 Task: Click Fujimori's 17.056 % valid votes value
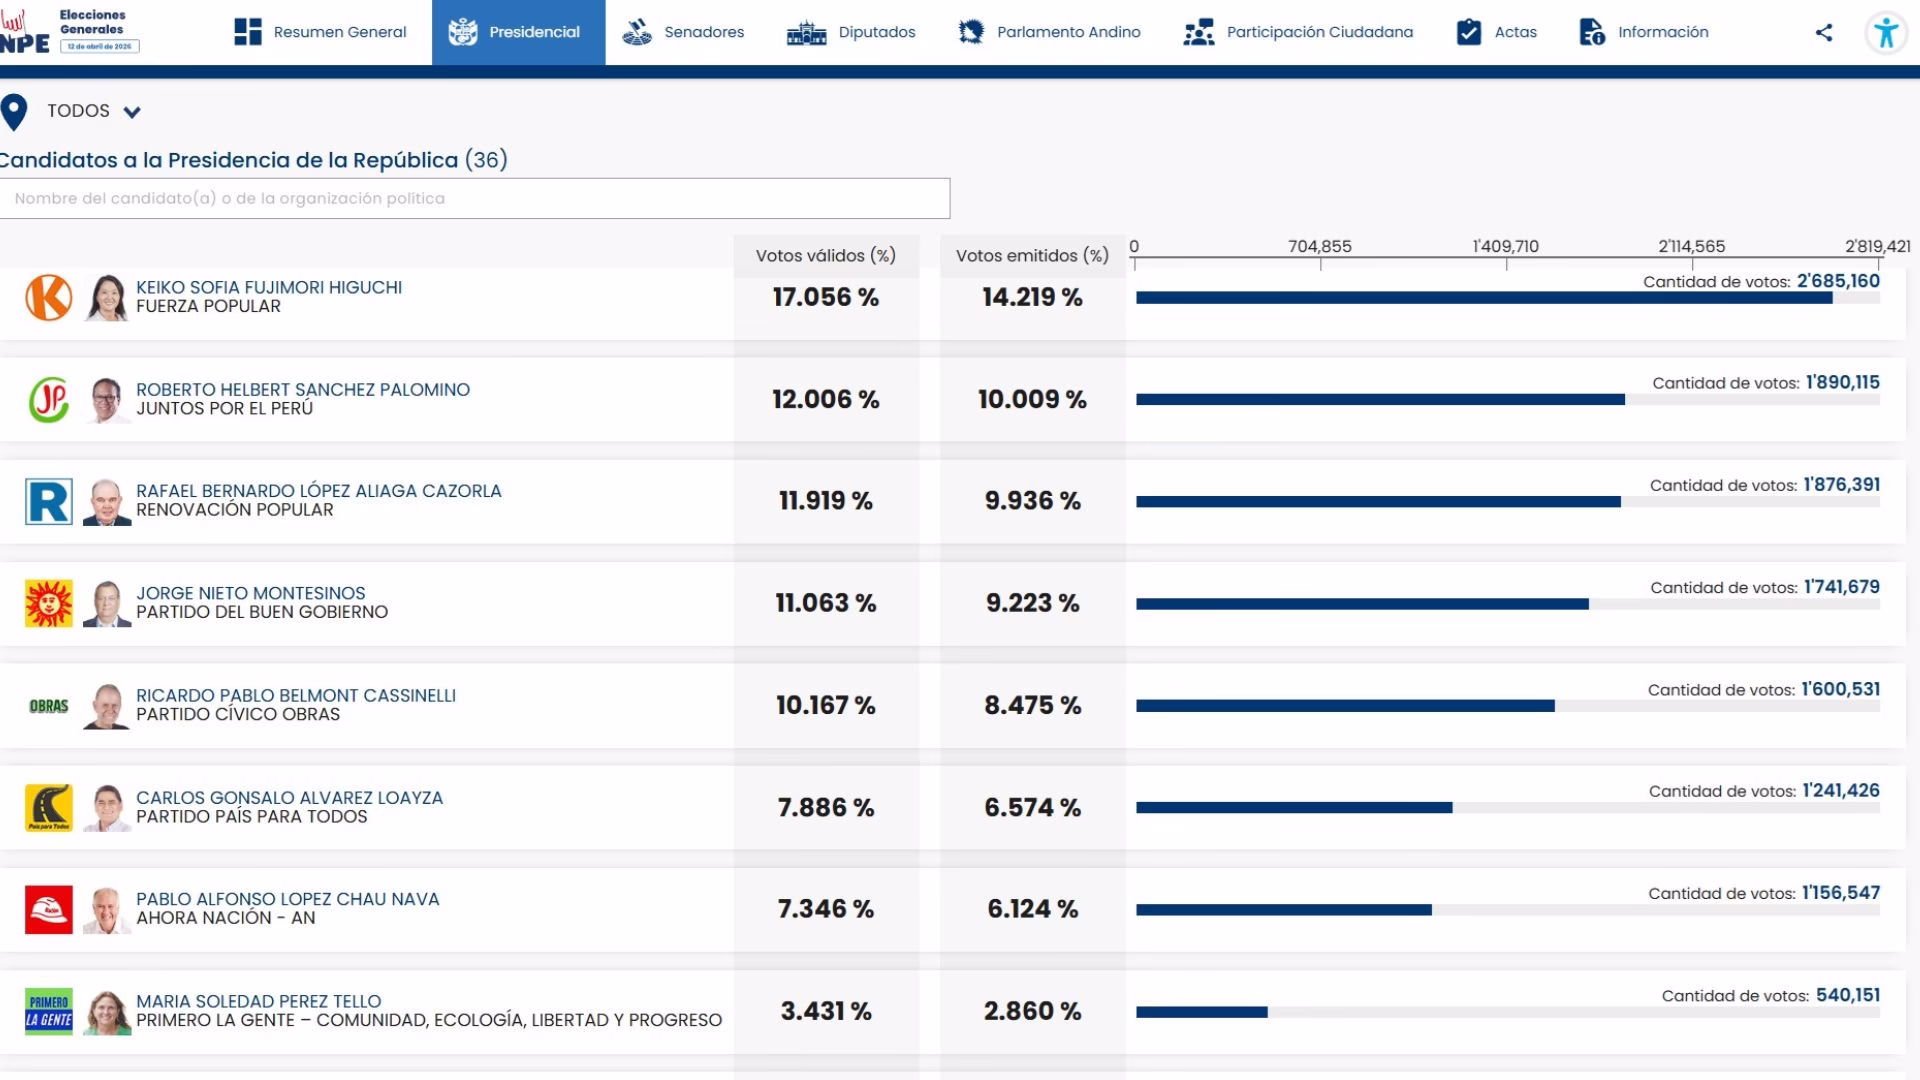[826, 297]
